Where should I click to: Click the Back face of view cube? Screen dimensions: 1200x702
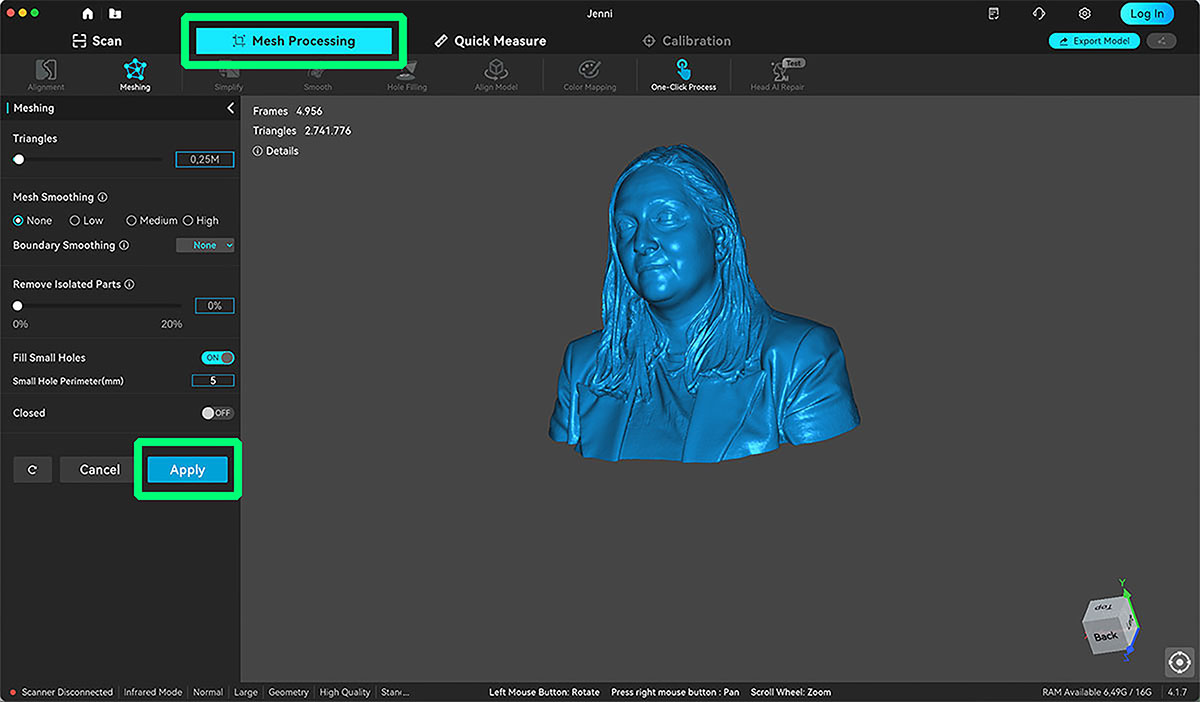click(x=1105, y=636)
